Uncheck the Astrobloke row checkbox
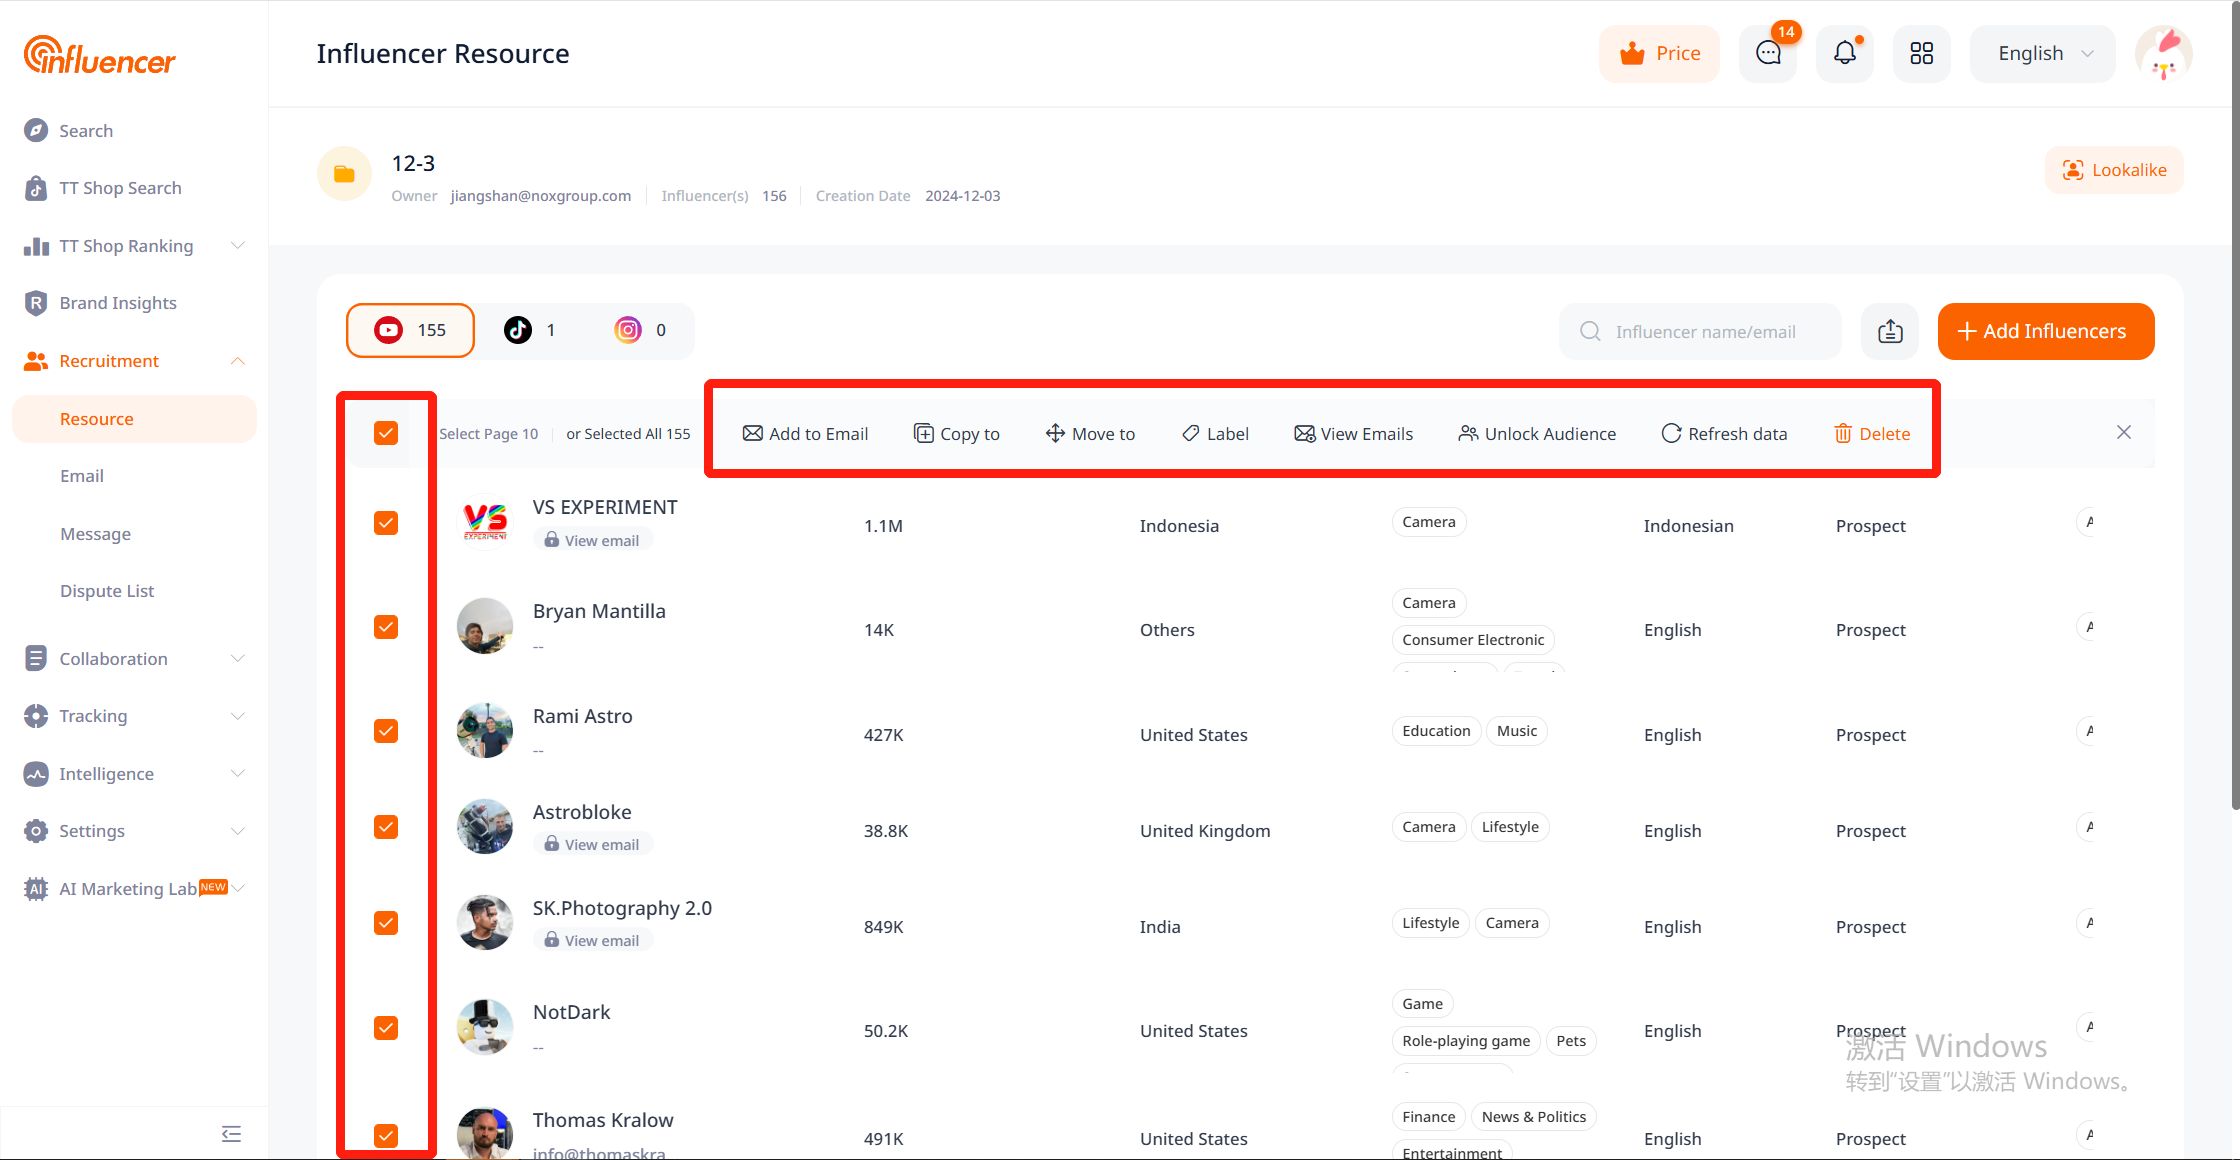 (386, 827)
